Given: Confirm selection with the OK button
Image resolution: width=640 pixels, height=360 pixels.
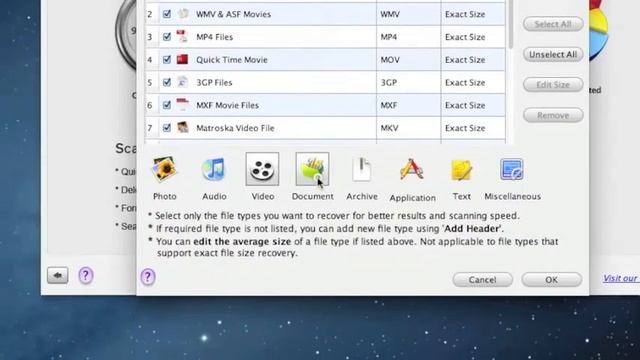Looking at the screenshot, I should pyautogui.click(x=551, y=280).
